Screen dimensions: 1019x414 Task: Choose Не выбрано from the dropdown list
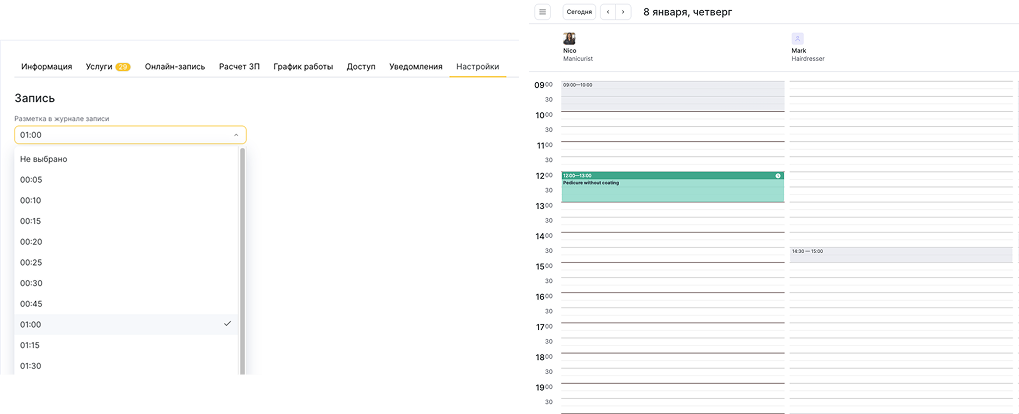(44, 159)
